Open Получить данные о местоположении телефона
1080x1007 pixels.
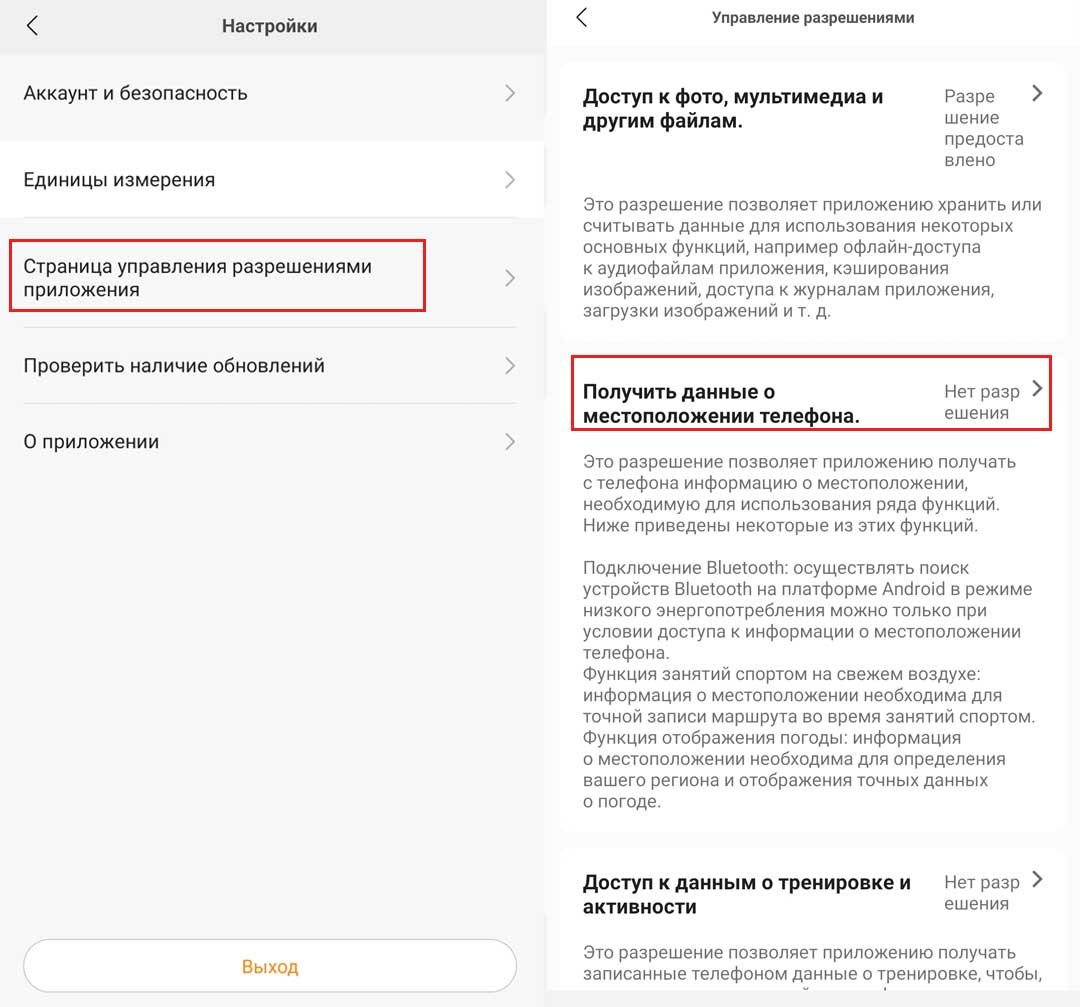pyautogui.click(x=721, y=404)
